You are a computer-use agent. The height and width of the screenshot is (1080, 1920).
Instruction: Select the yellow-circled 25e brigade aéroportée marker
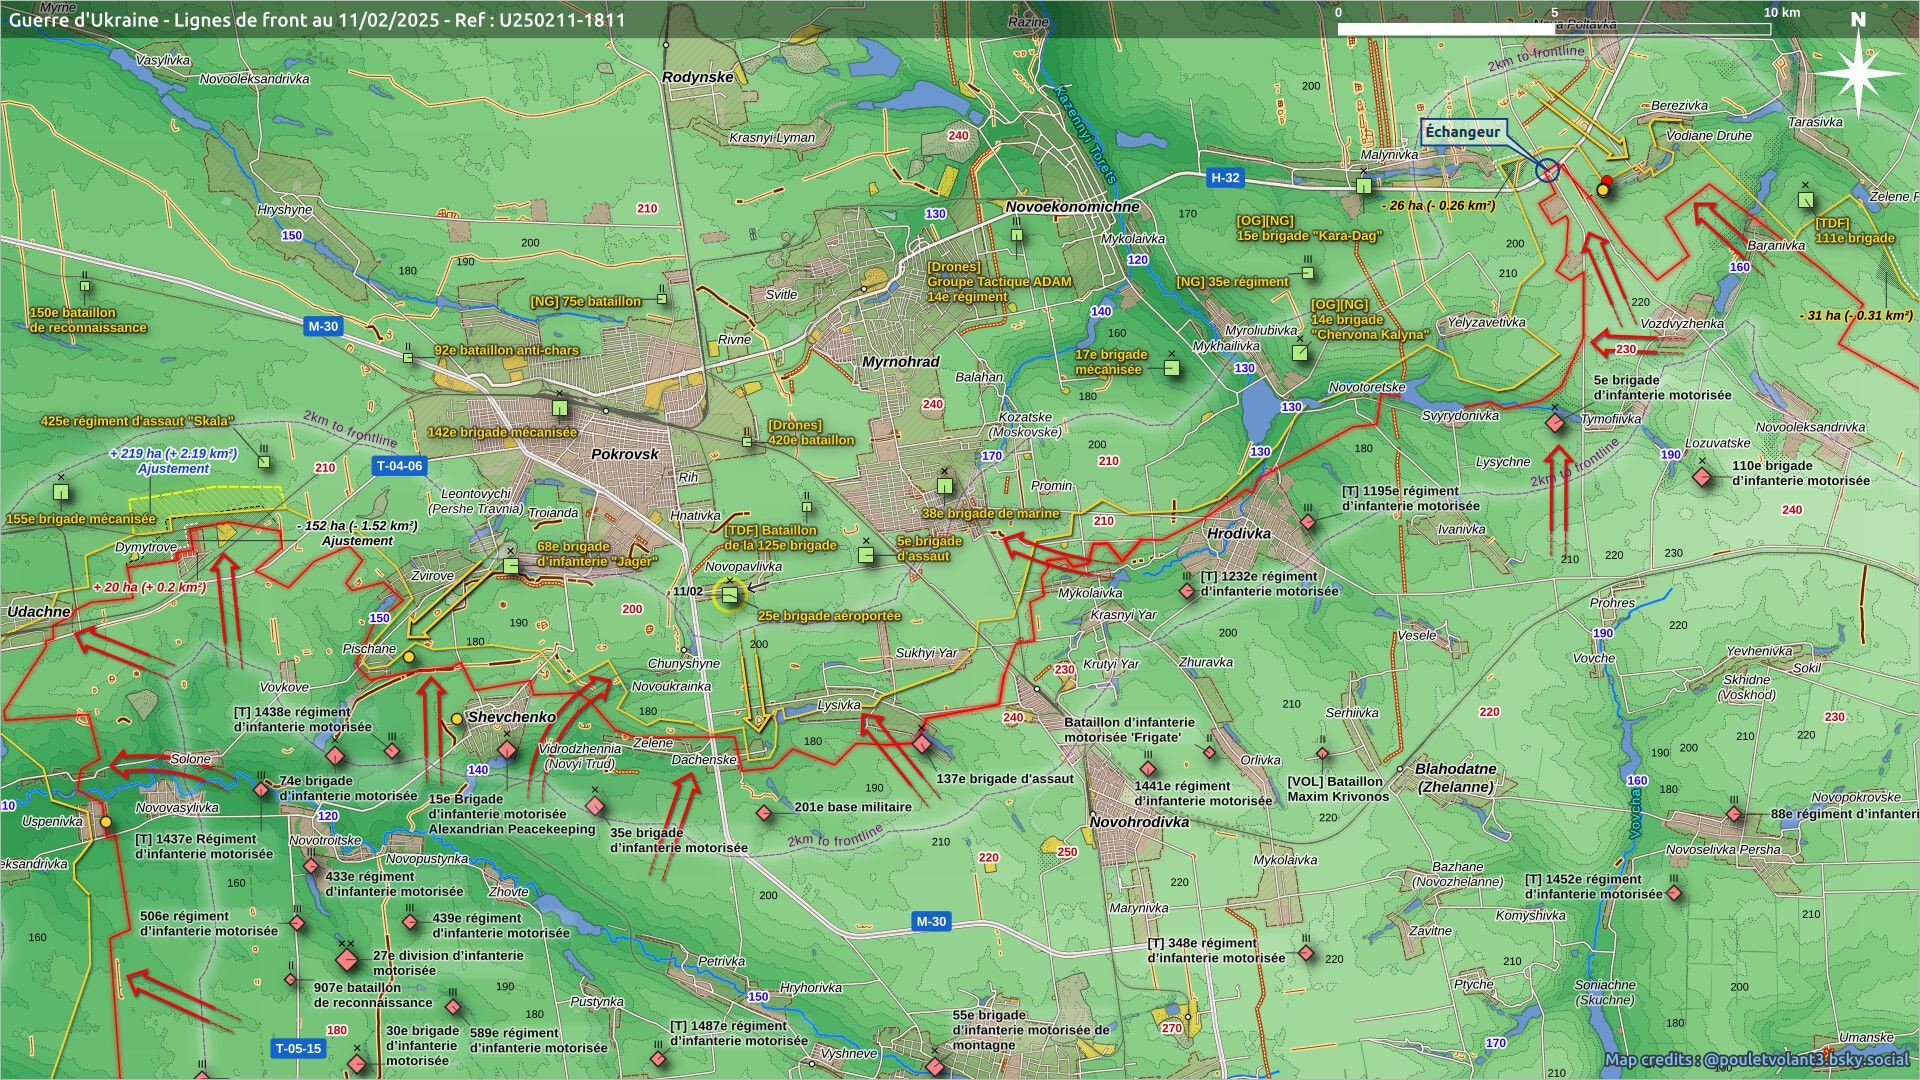(x=730, y=596)
